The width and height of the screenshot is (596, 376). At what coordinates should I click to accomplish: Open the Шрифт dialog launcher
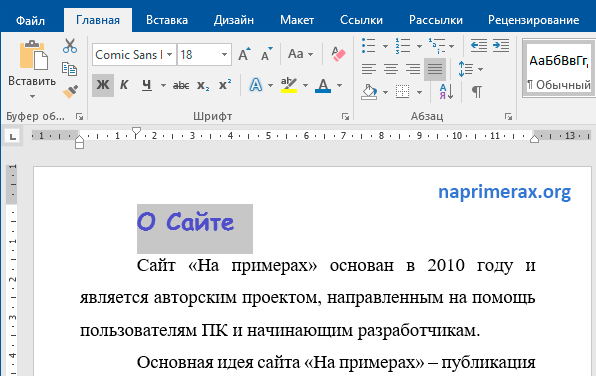(345, 117)
